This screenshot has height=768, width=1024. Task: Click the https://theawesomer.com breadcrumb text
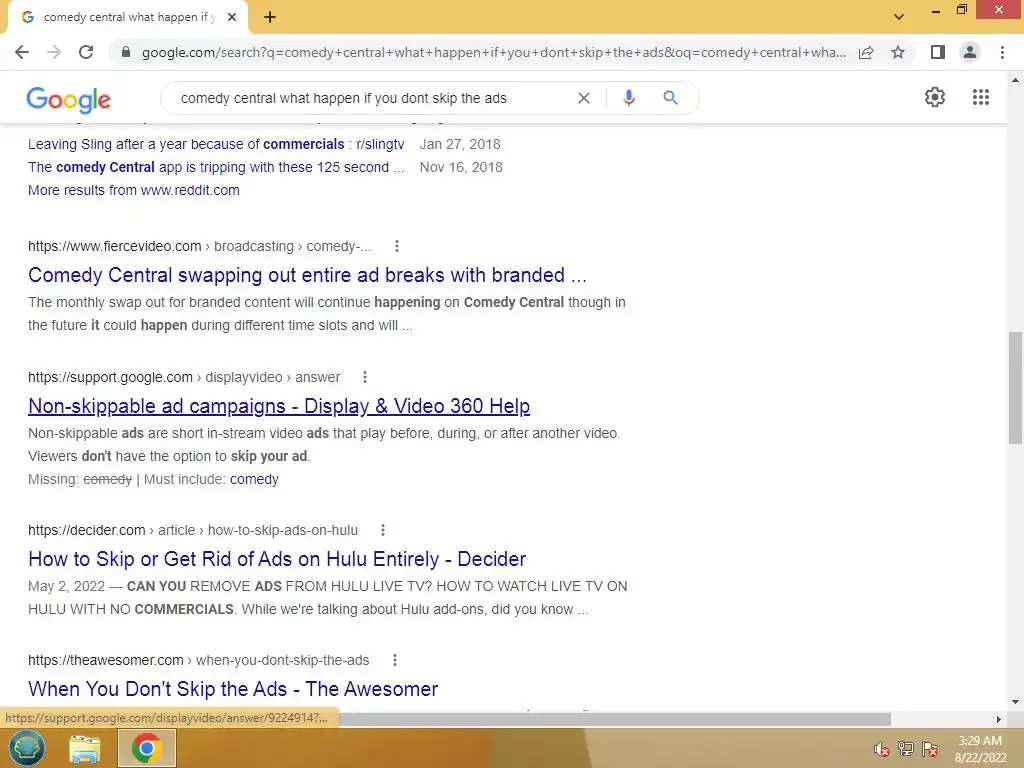106,660
